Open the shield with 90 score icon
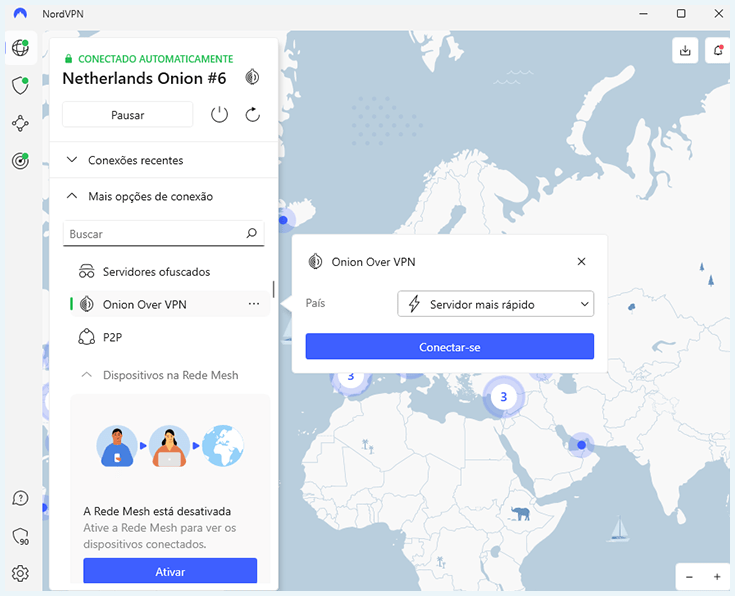This screenshot has width=735, height=596. pyautogui.click(x=20, y=536)
